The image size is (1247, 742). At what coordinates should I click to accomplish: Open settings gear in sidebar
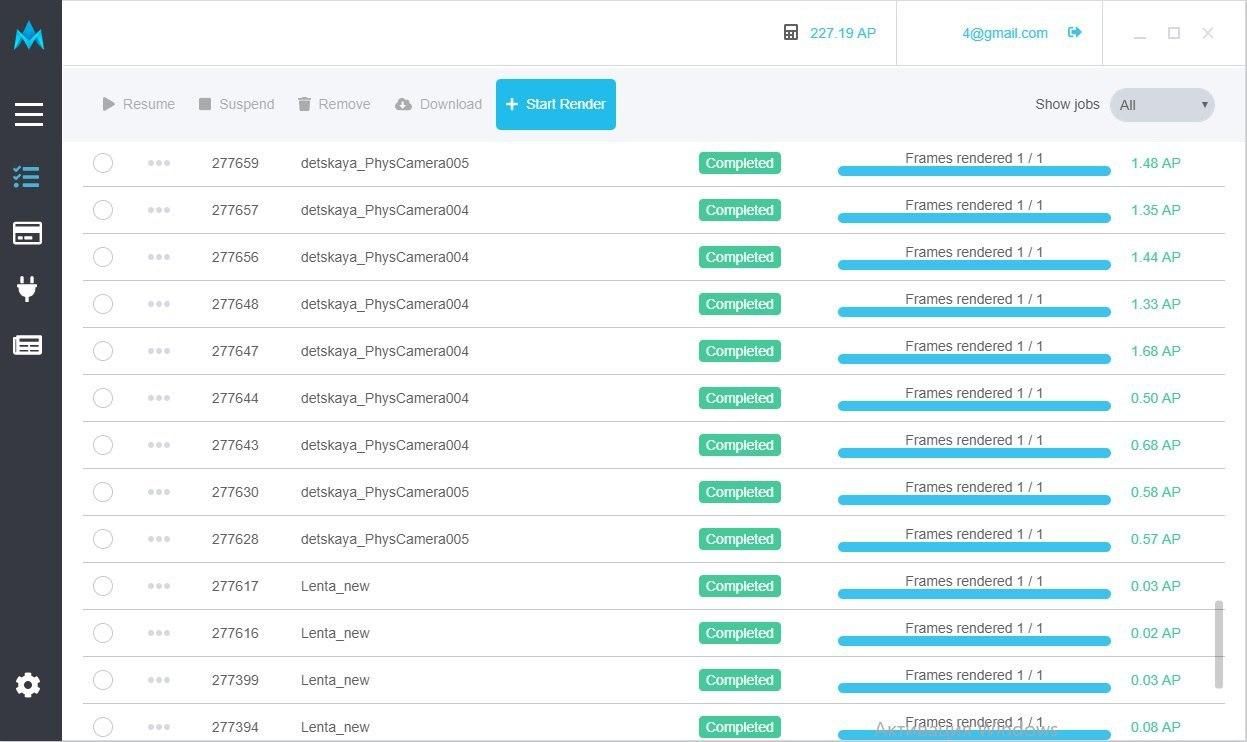click(28, 685)
